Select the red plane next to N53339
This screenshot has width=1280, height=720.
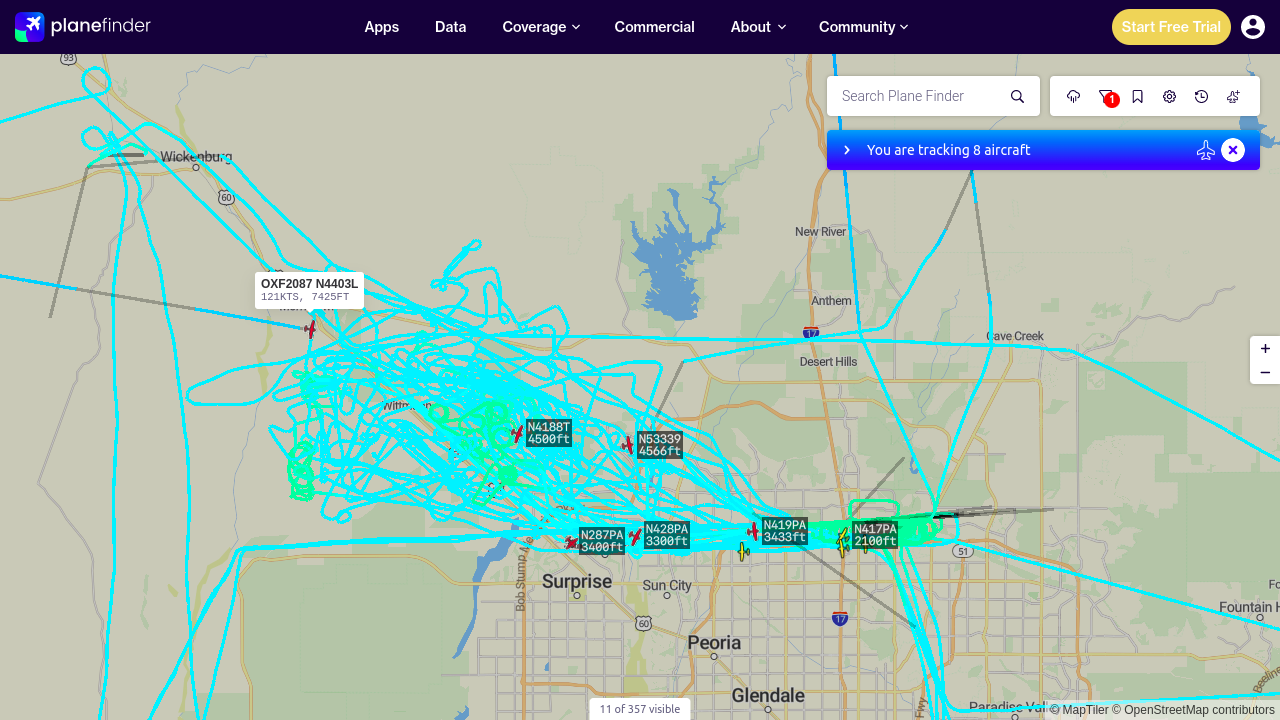[628, 444]
